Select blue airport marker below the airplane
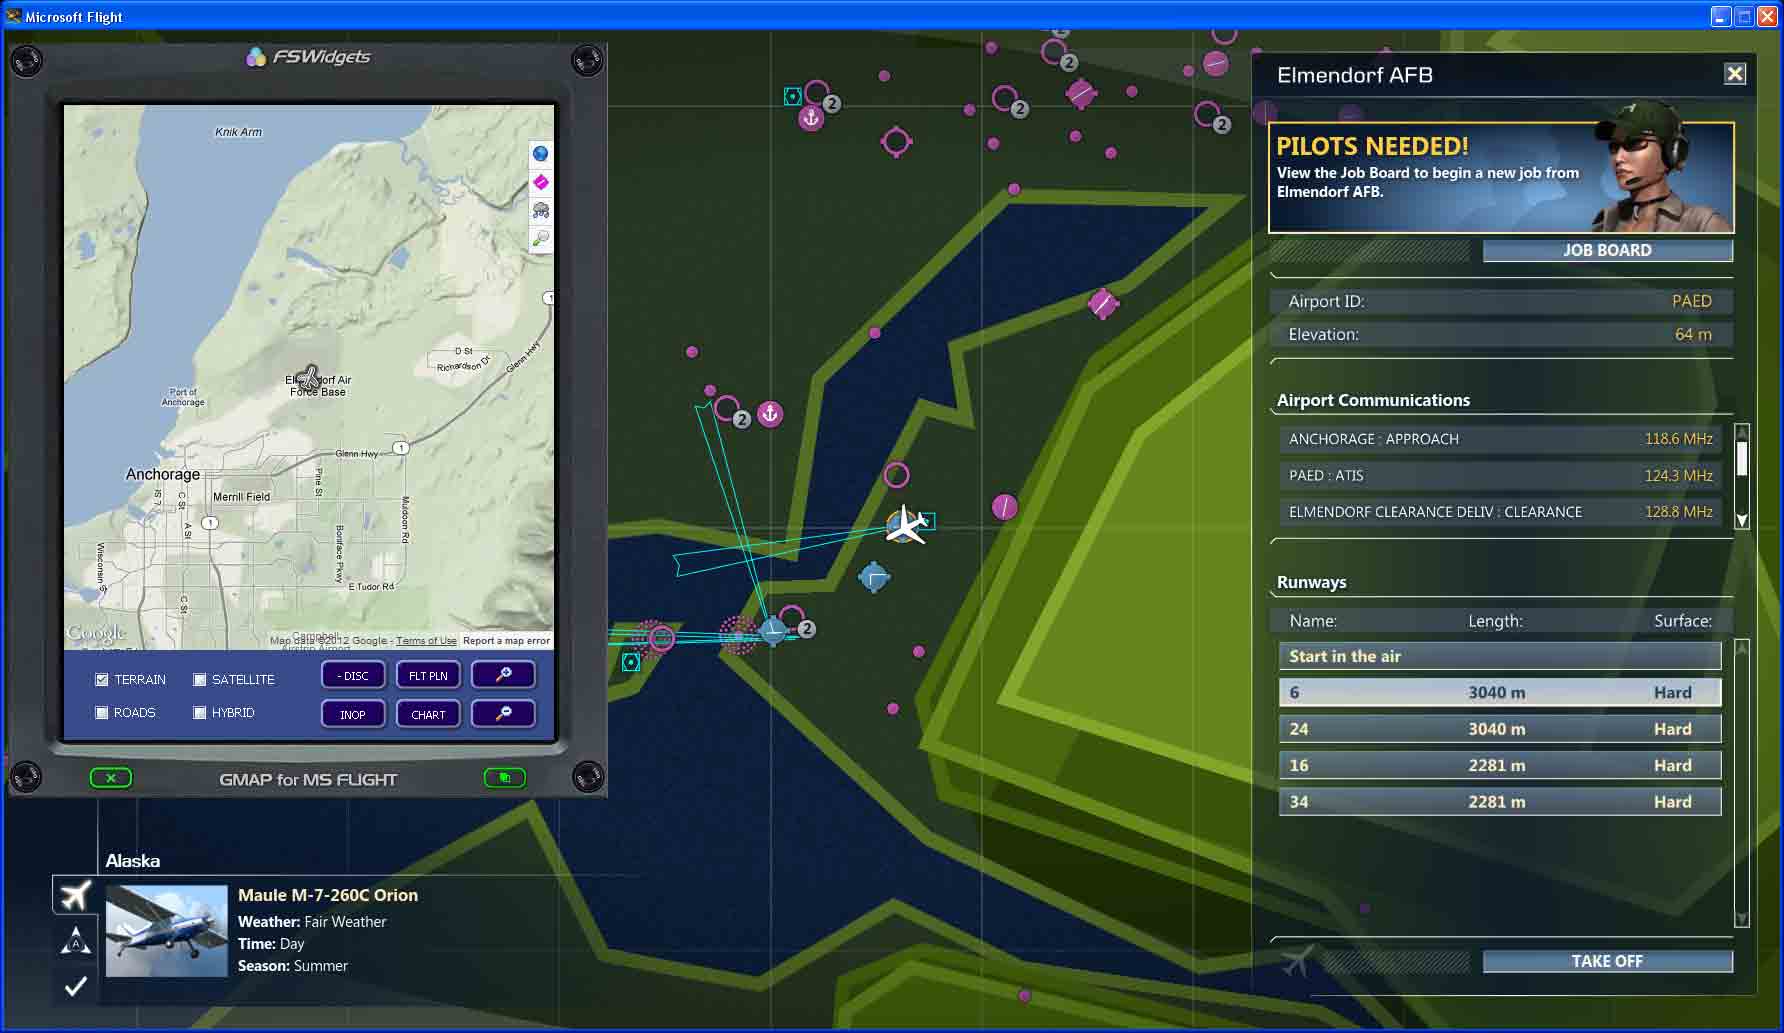The image size is (1784, 1033). click(874, 577)
